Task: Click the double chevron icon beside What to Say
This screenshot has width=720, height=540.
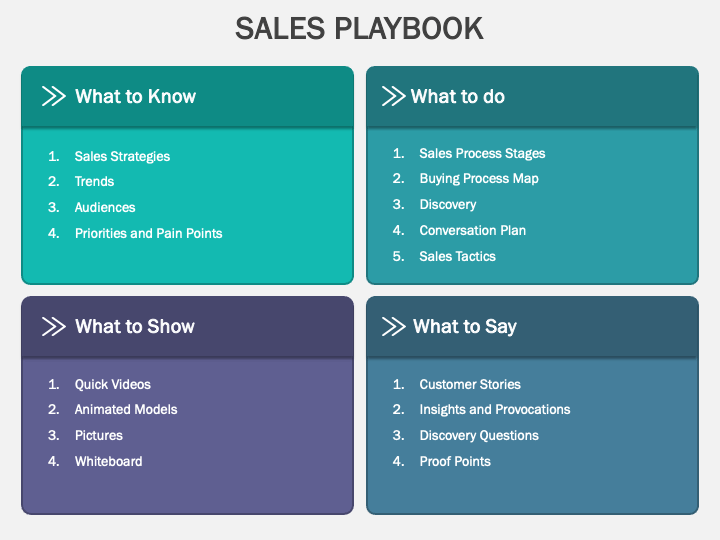Action: pos(394,326)
